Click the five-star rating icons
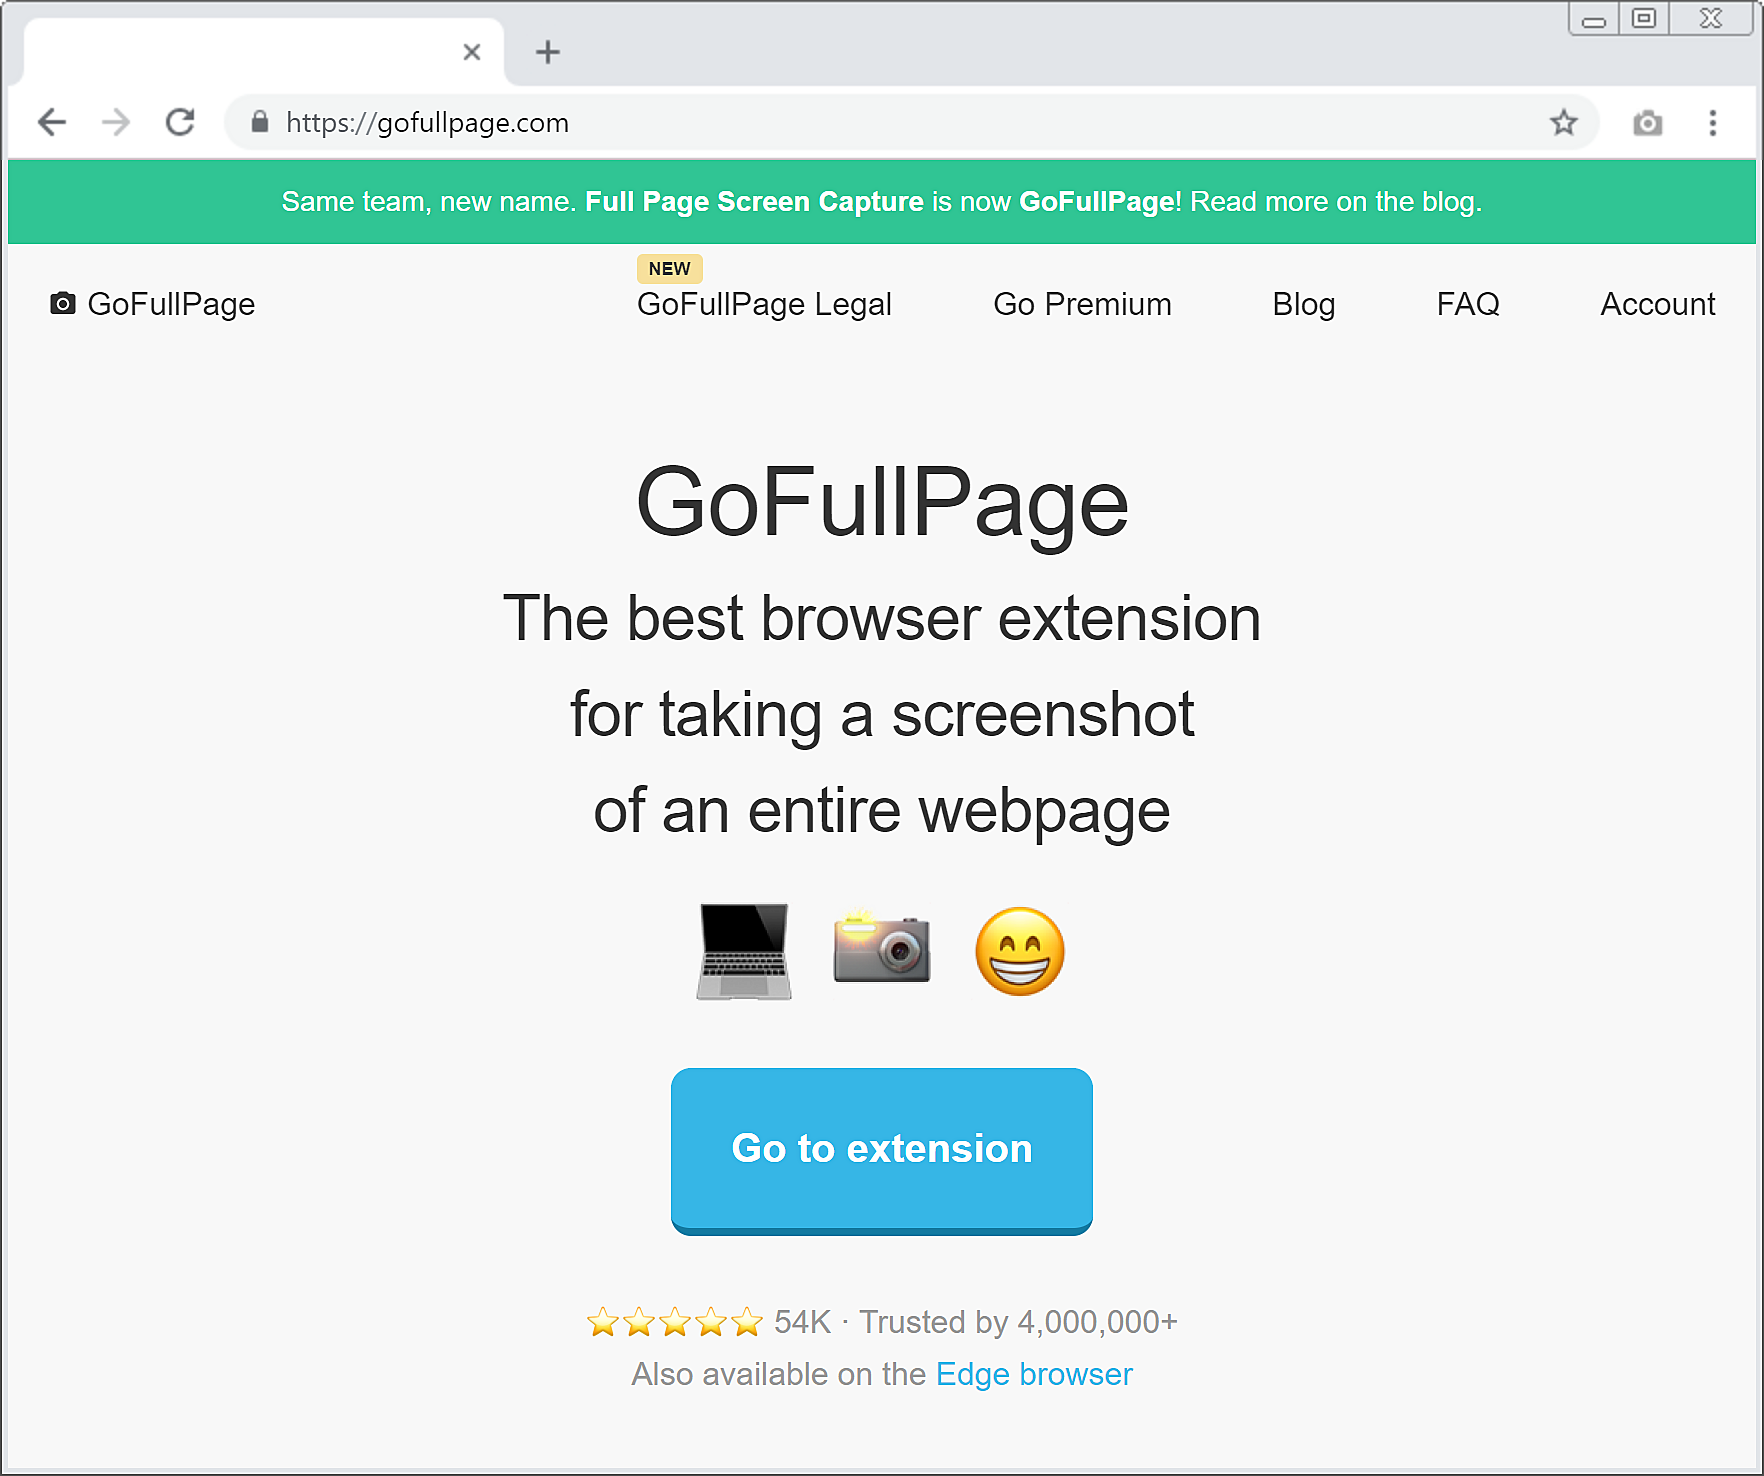 [675, 1322]
